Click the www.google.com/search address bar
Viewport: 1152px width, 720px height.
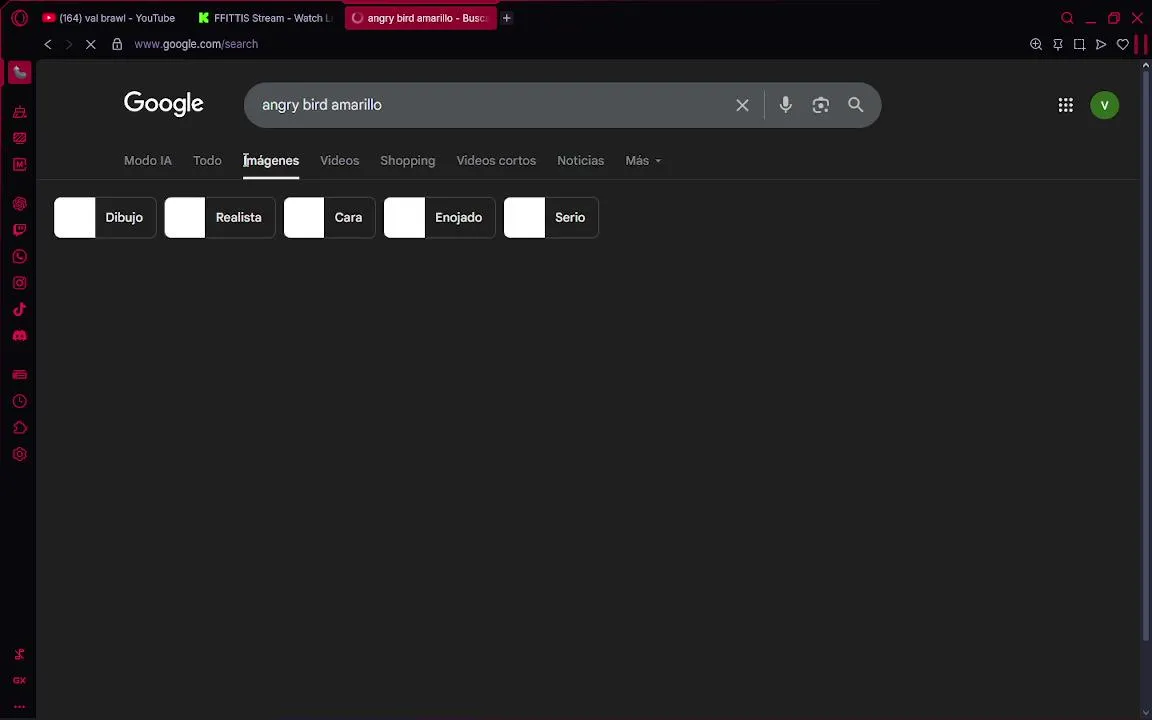point(196,44)
